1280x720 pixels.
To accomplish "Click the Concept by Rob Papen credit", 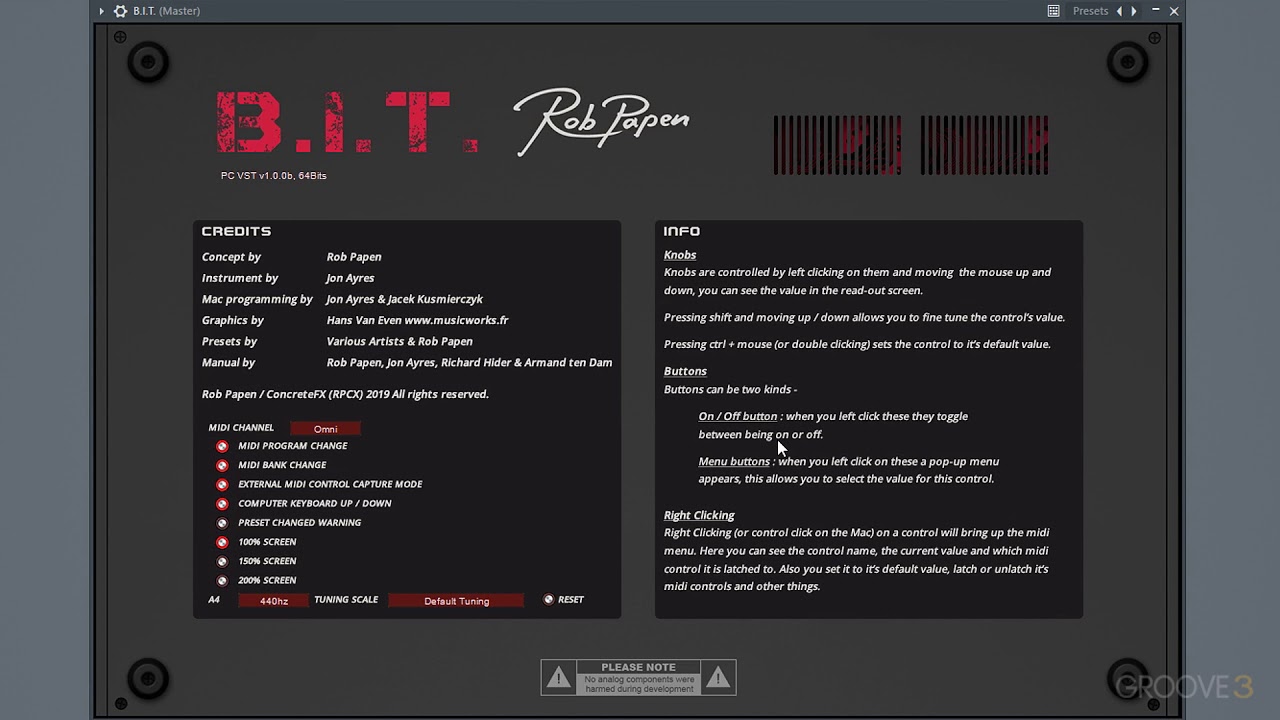I will [x=291, y=257].
